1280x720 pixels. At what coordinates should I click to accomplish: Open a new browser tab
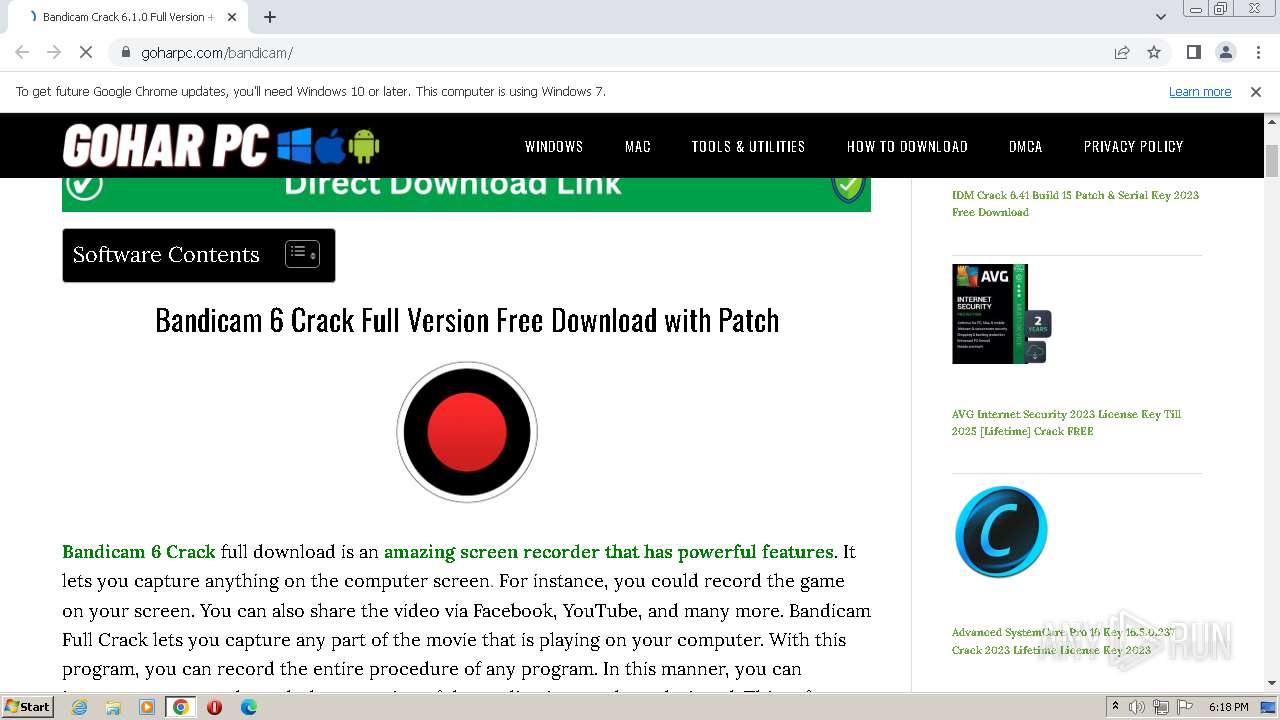pyautogui.click(x=270, y=17)
